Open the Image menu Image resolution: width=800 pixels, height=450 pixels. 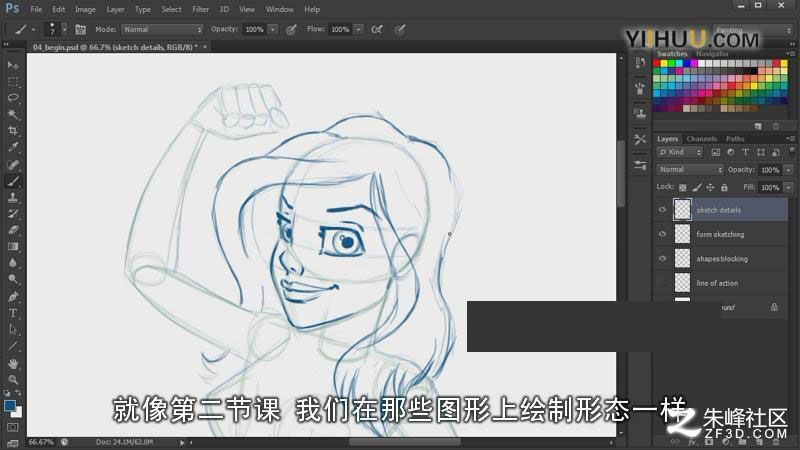[x=85, y=9]
